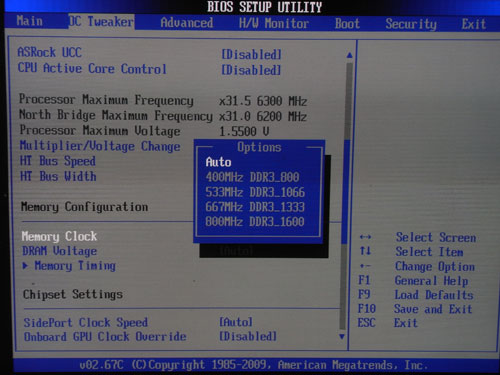Choose Auto in the Options popup
Image resolution: width=500 pixels, height=375 pixels.
click(x=218, y=162)
